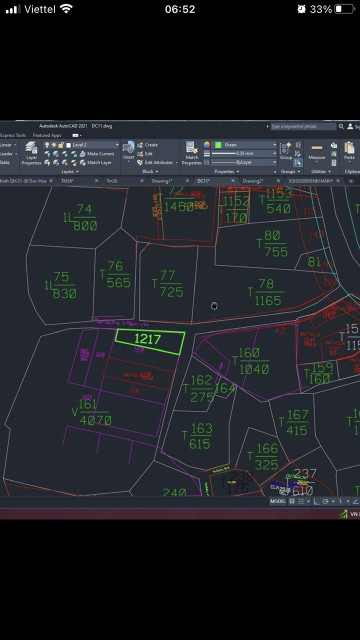Open the Layer Properties manager

point(31,153)
